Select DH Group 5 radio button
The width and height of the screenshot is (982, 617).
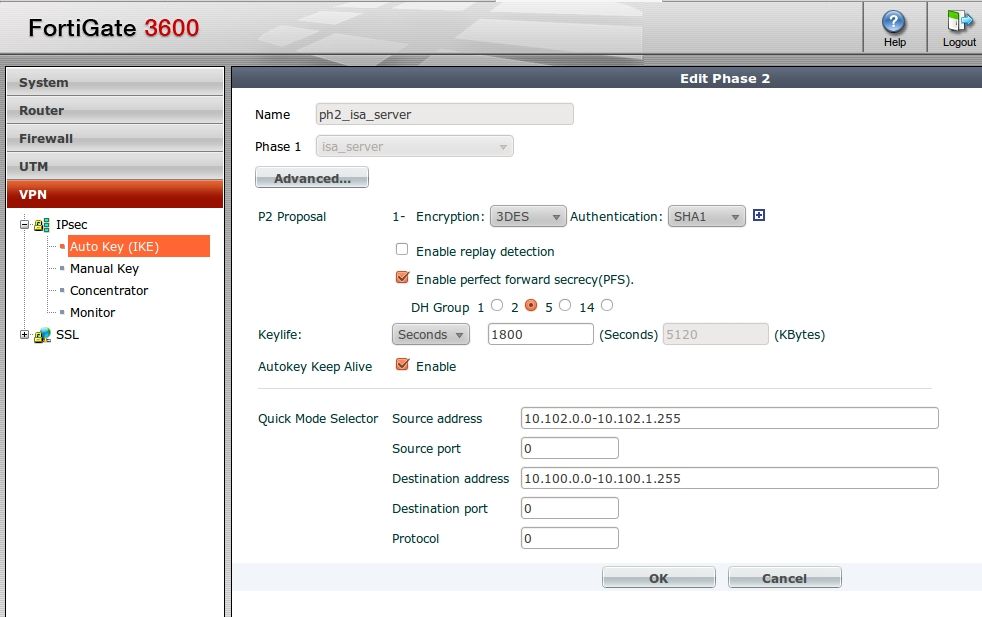coord(565,305)
